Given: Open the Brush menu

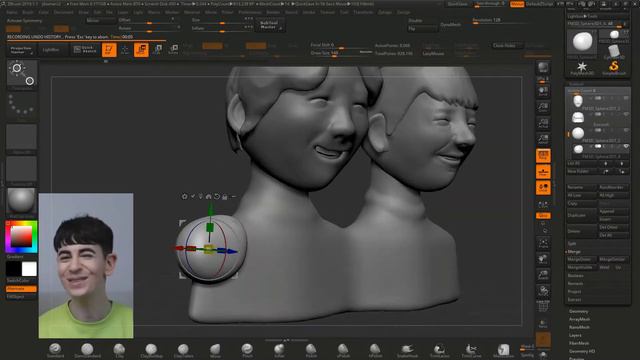Looking at the screenshot, I should pos(28,12).
